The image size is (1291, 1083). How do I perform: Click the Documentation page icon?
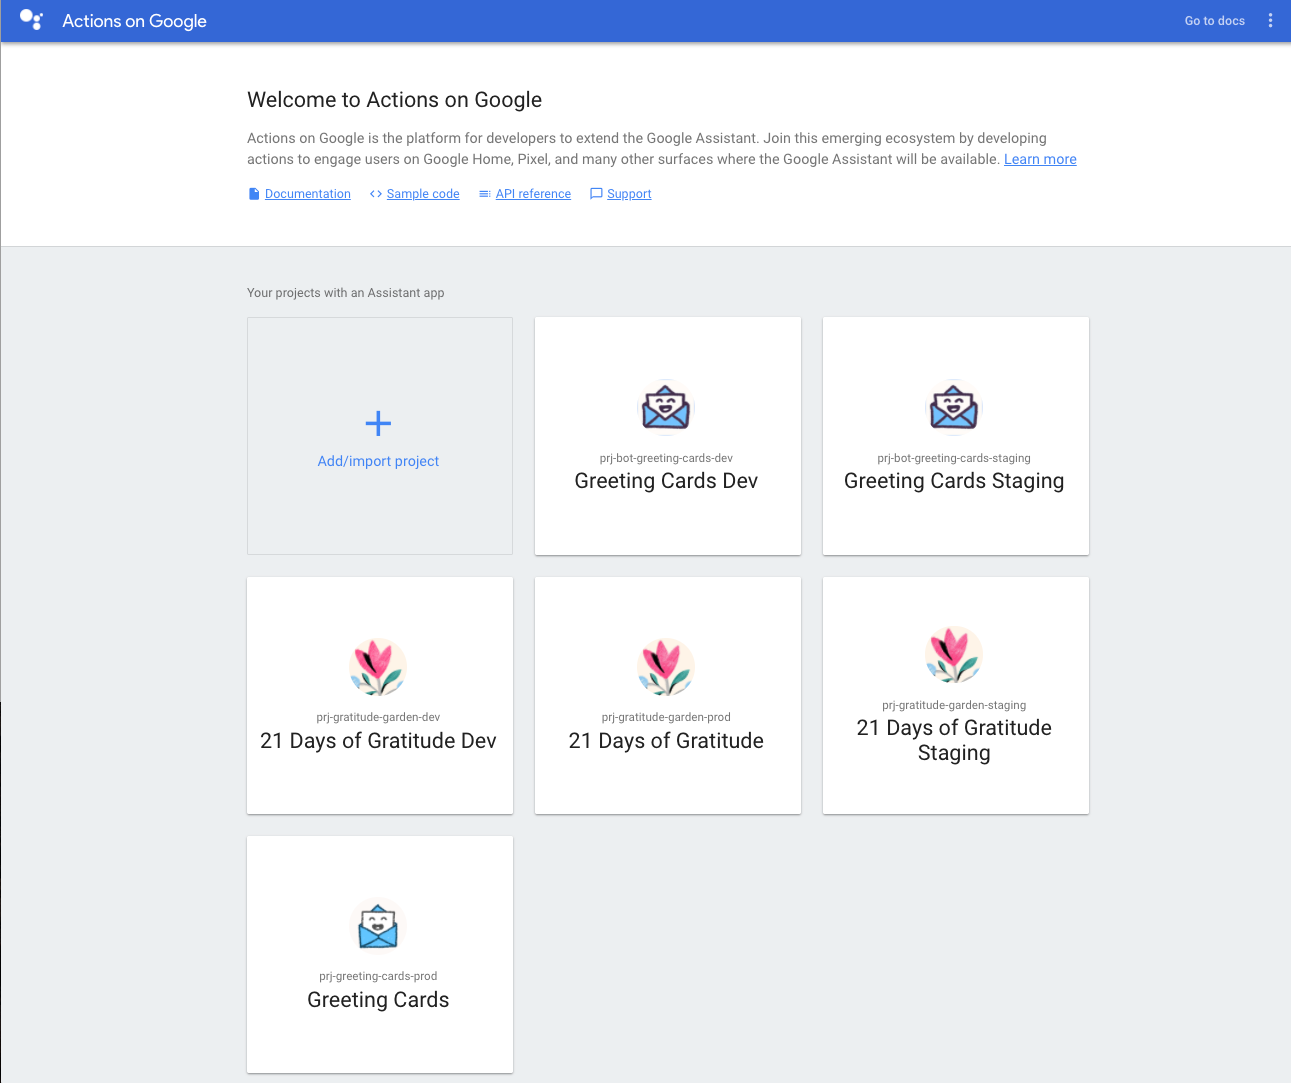pos(254,194)
